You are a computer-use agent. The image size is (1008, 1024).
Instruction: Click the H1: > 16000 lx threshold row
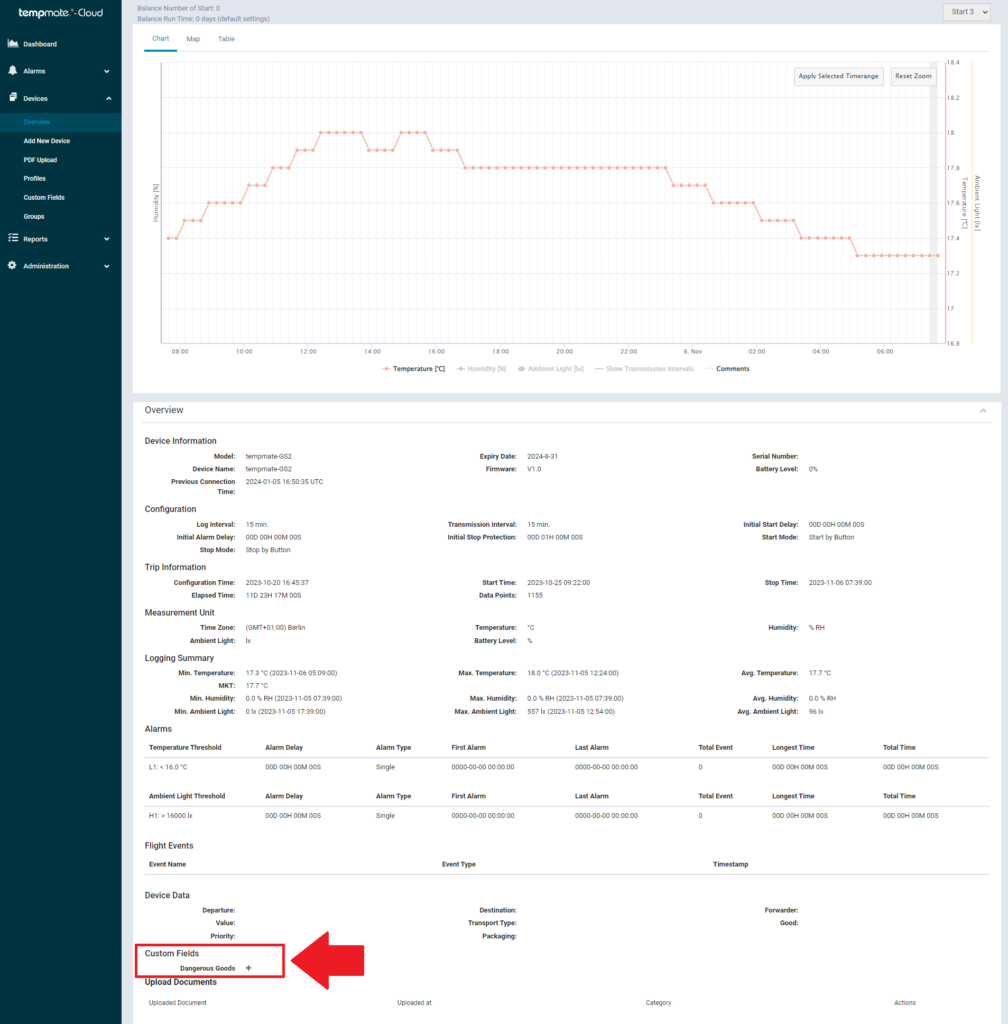point(567,816)
